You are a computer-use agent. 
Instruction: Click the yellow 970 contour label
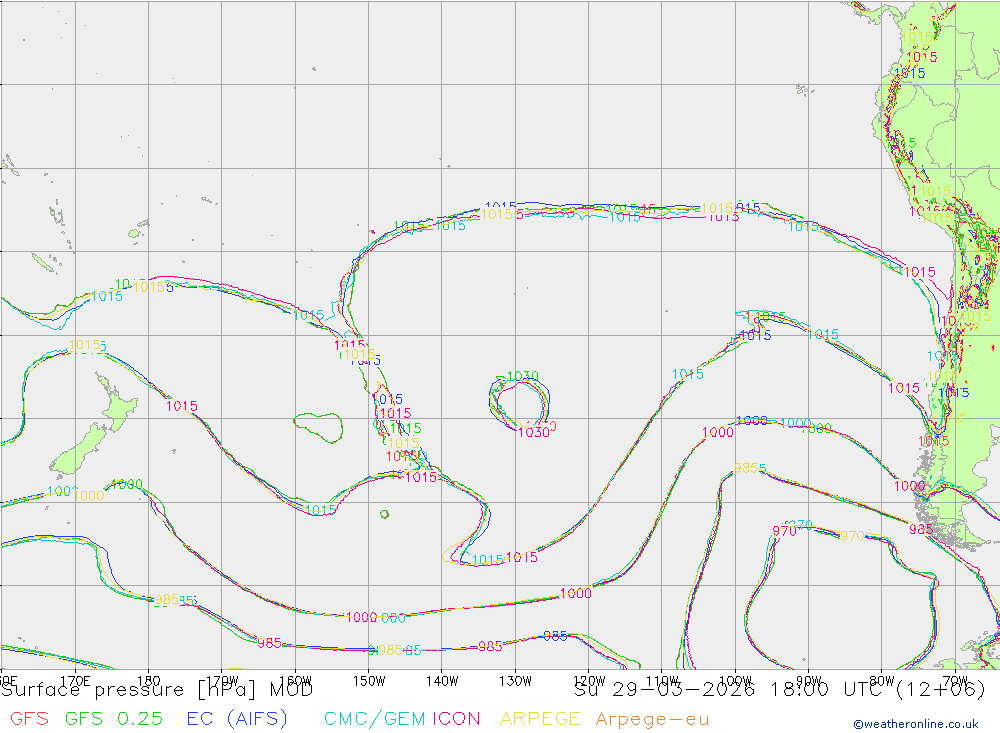(x=852, y=536)
